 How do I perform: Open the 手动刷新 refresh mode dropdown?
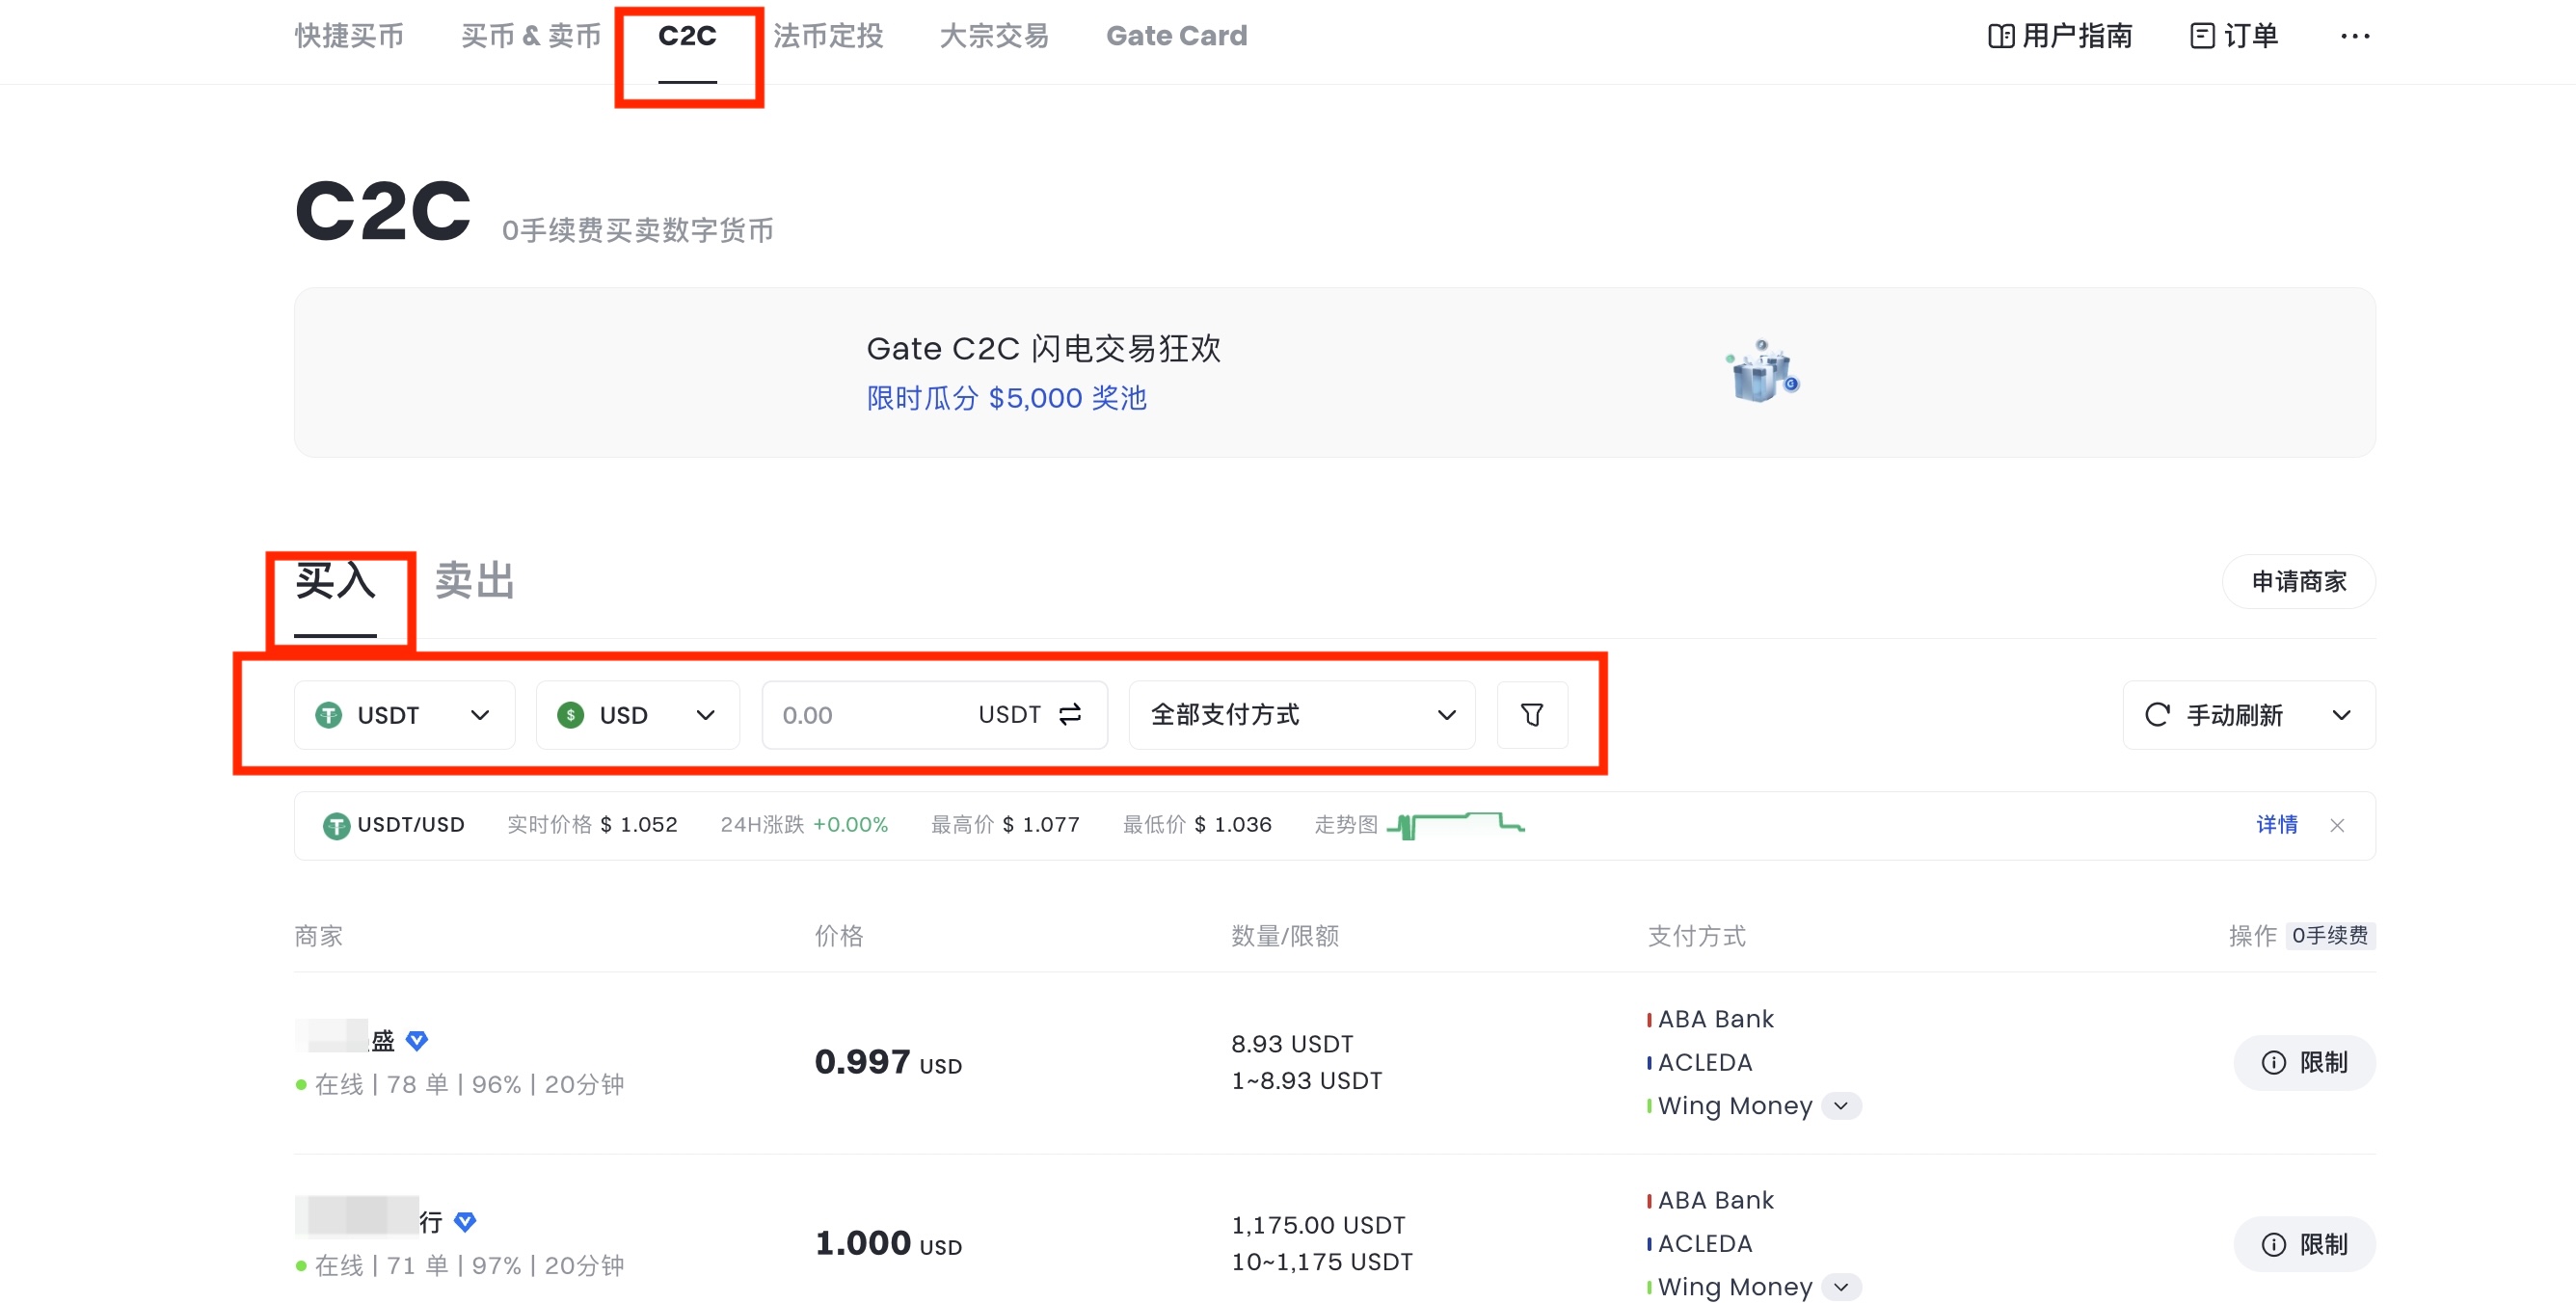coord(2248,714)
